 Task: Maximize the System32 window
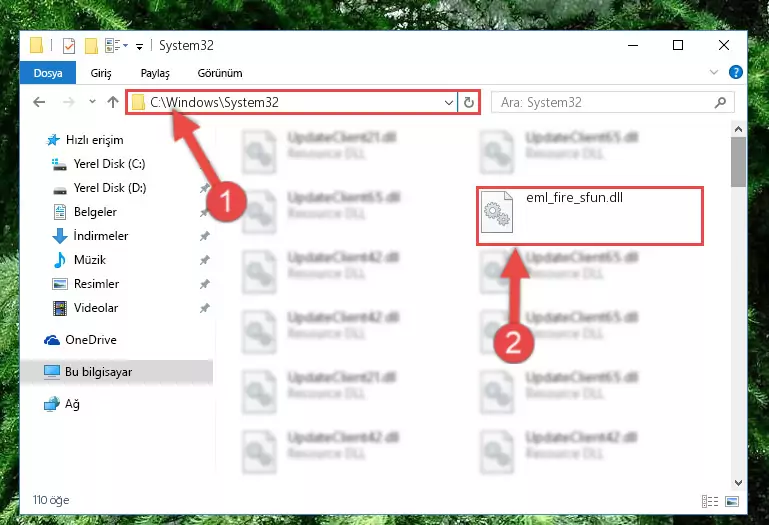678,45
